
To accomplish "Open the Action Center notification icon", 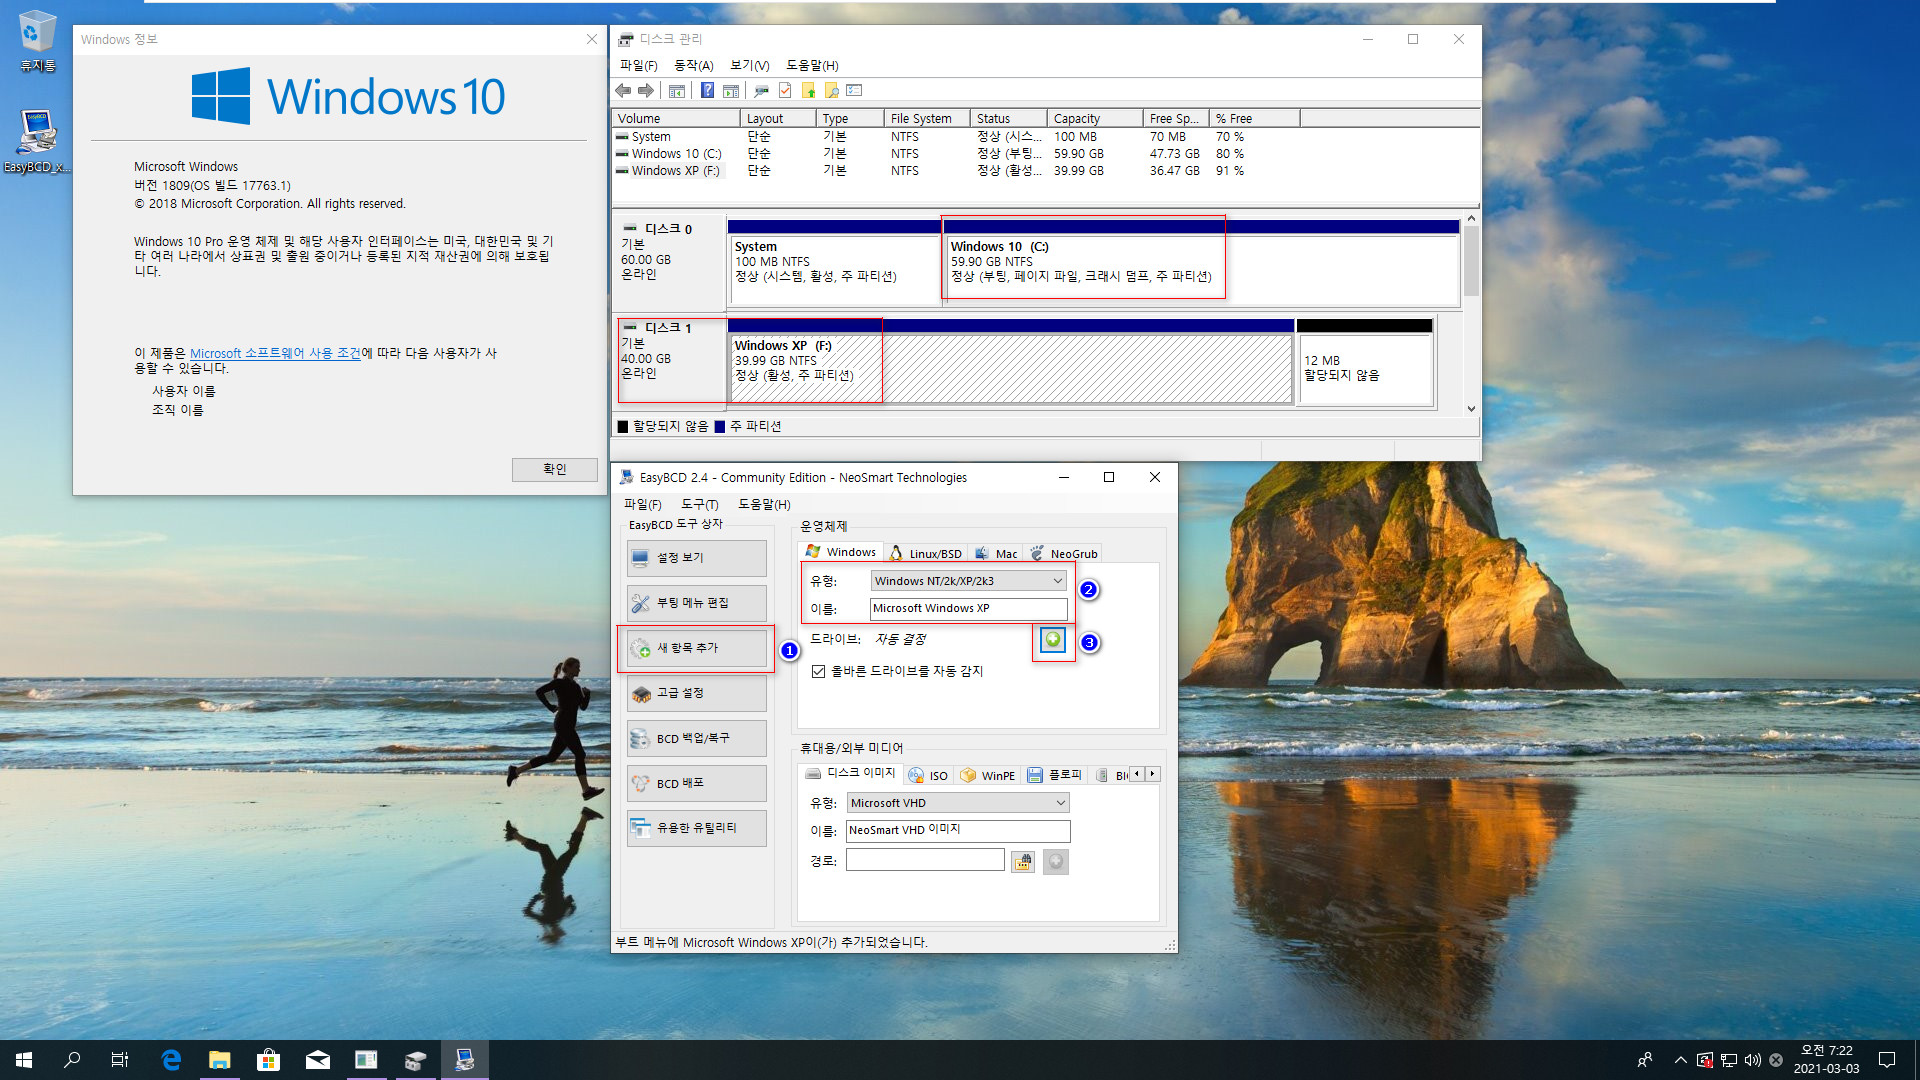I will coord(1887,1060).
